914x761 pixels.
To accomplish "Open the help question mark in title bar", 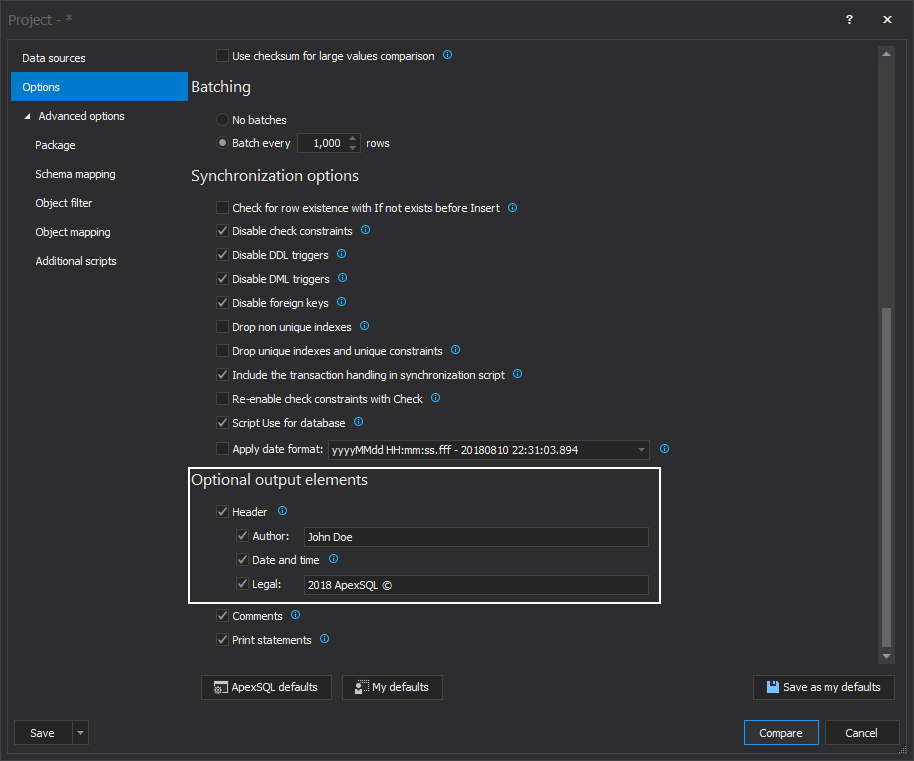I will click(x=849, y=20).
